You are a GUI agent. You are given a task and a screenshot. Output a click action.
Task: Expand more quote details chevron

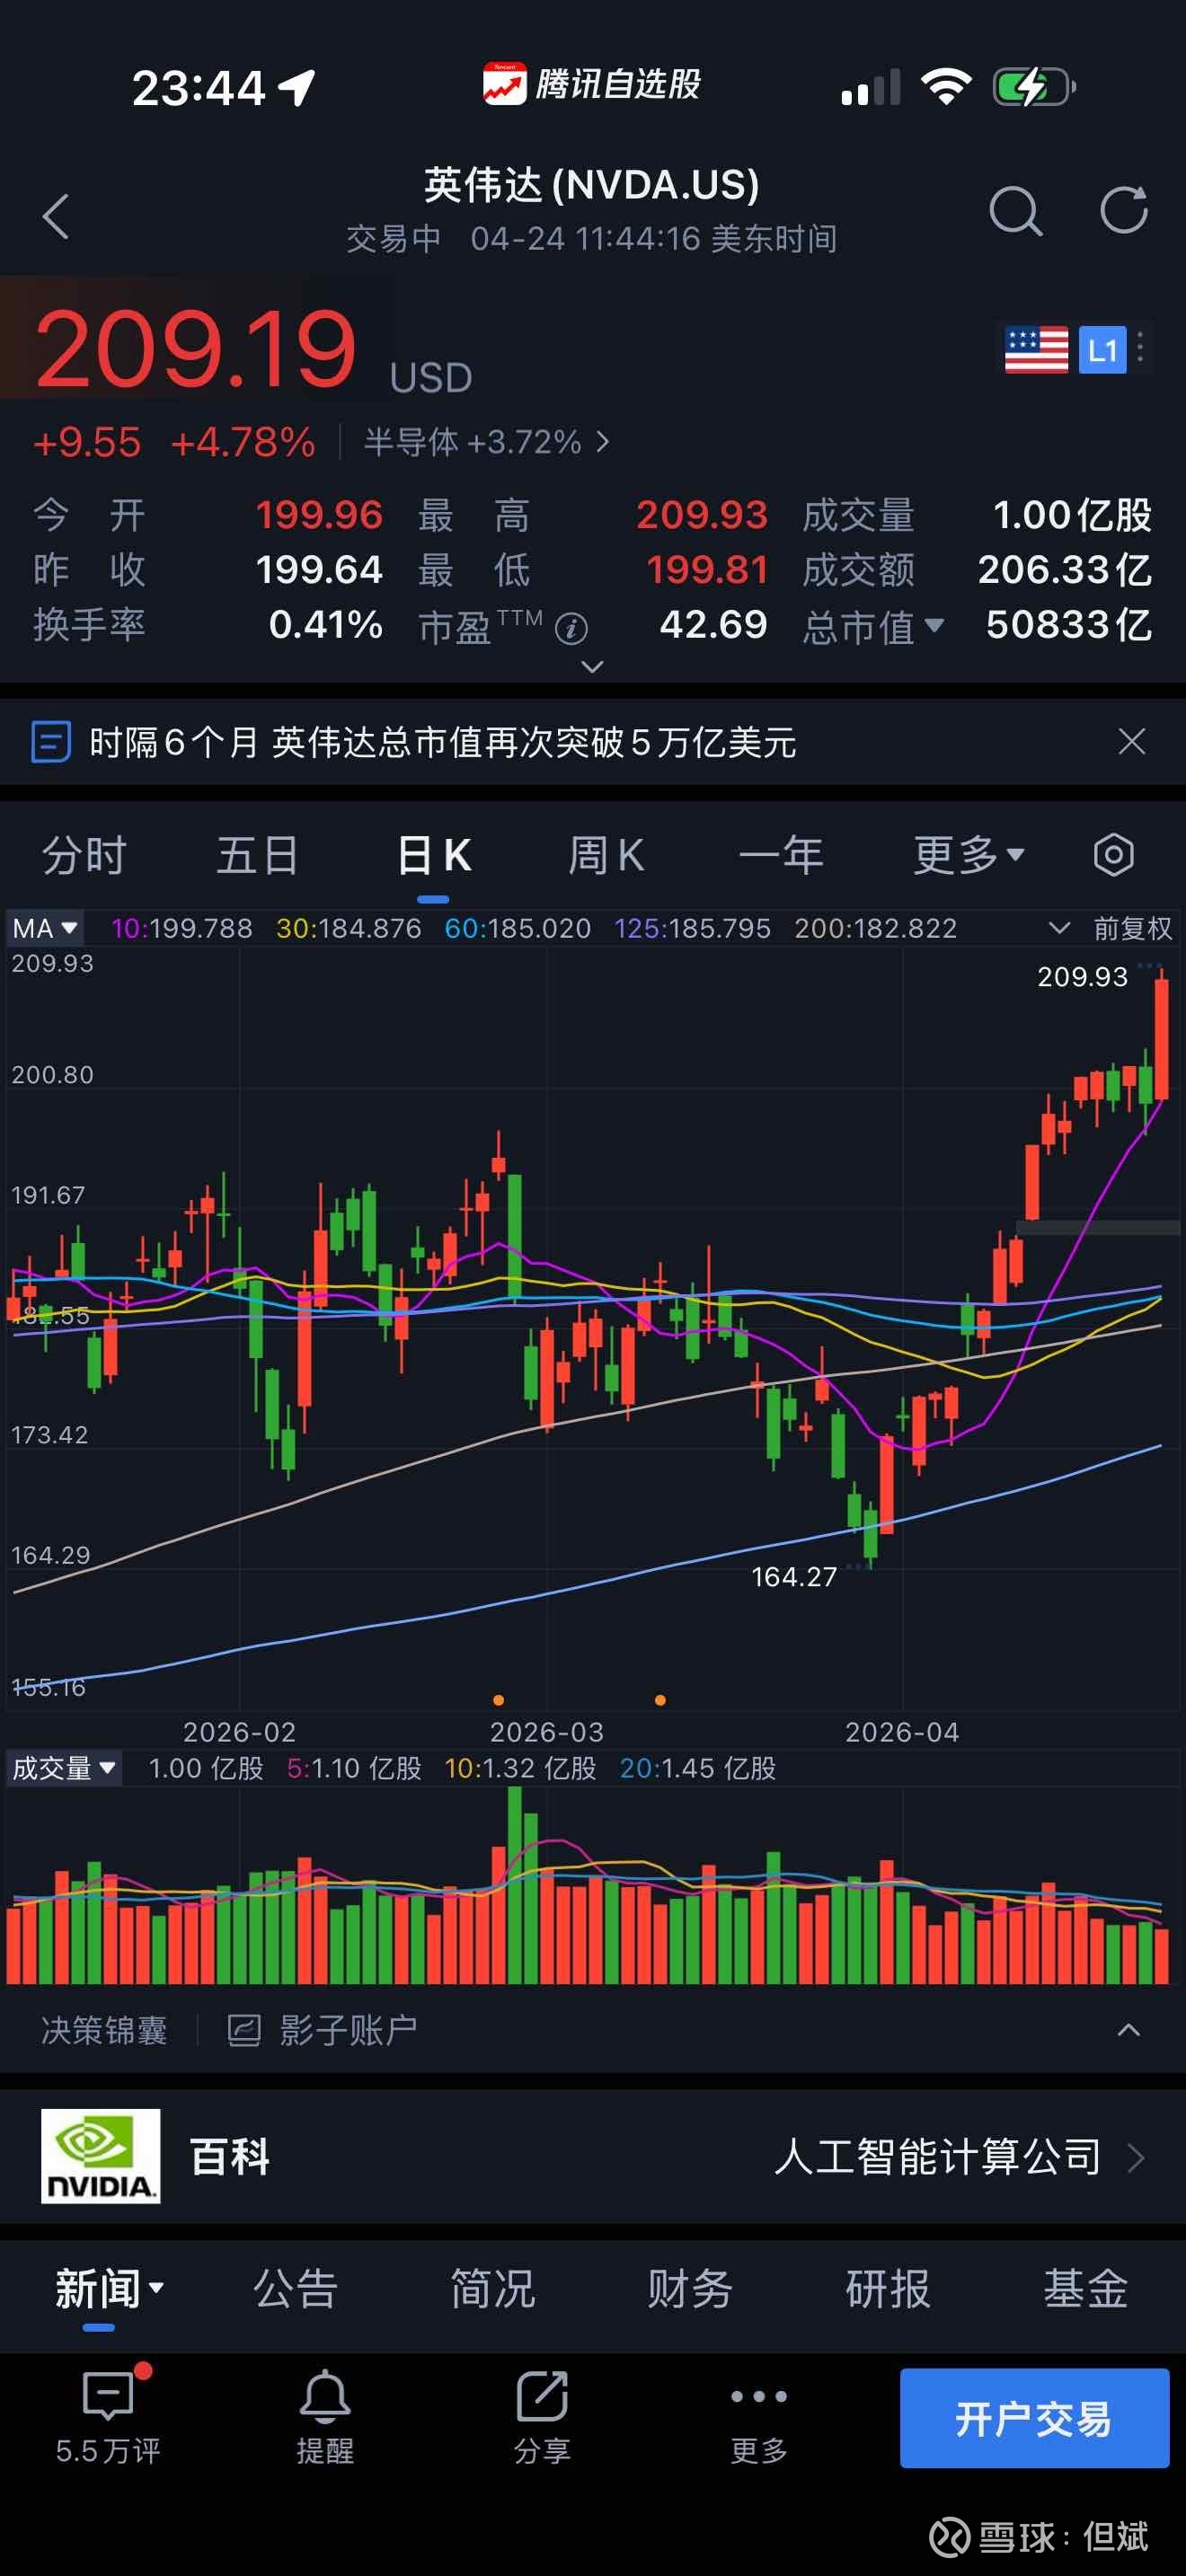click(592, 667)
